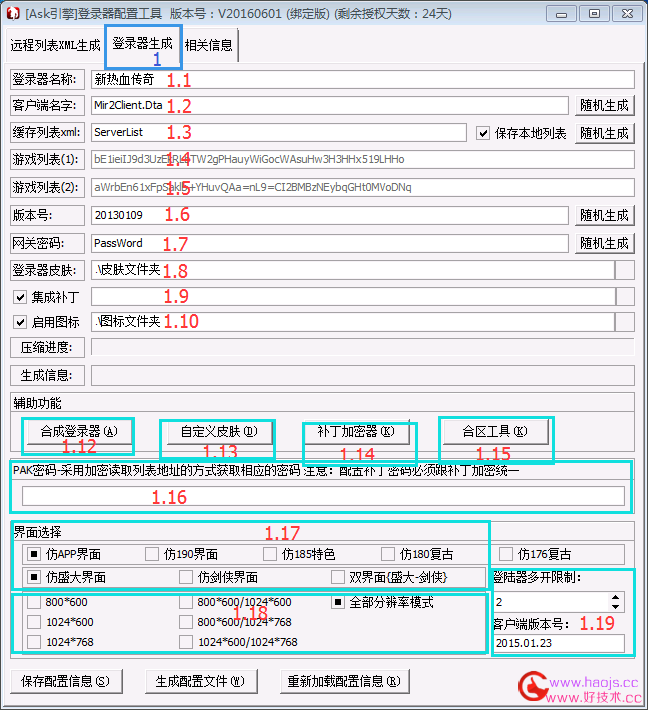Click the application icon in title bar
This screenshot has width=648, height=710.
(14, 14)
